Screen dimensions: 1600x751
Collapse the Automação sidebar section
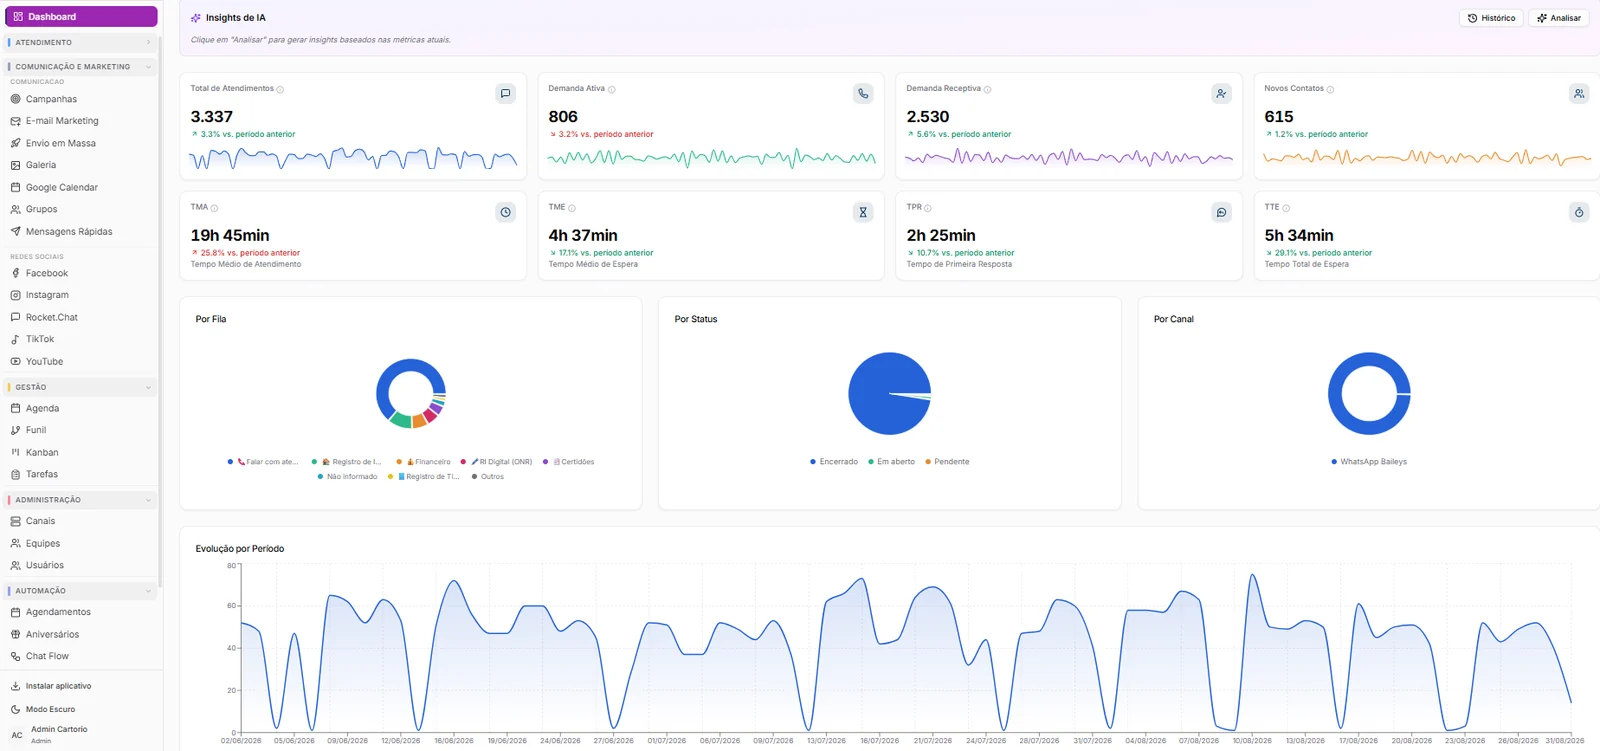click(81, 591)
